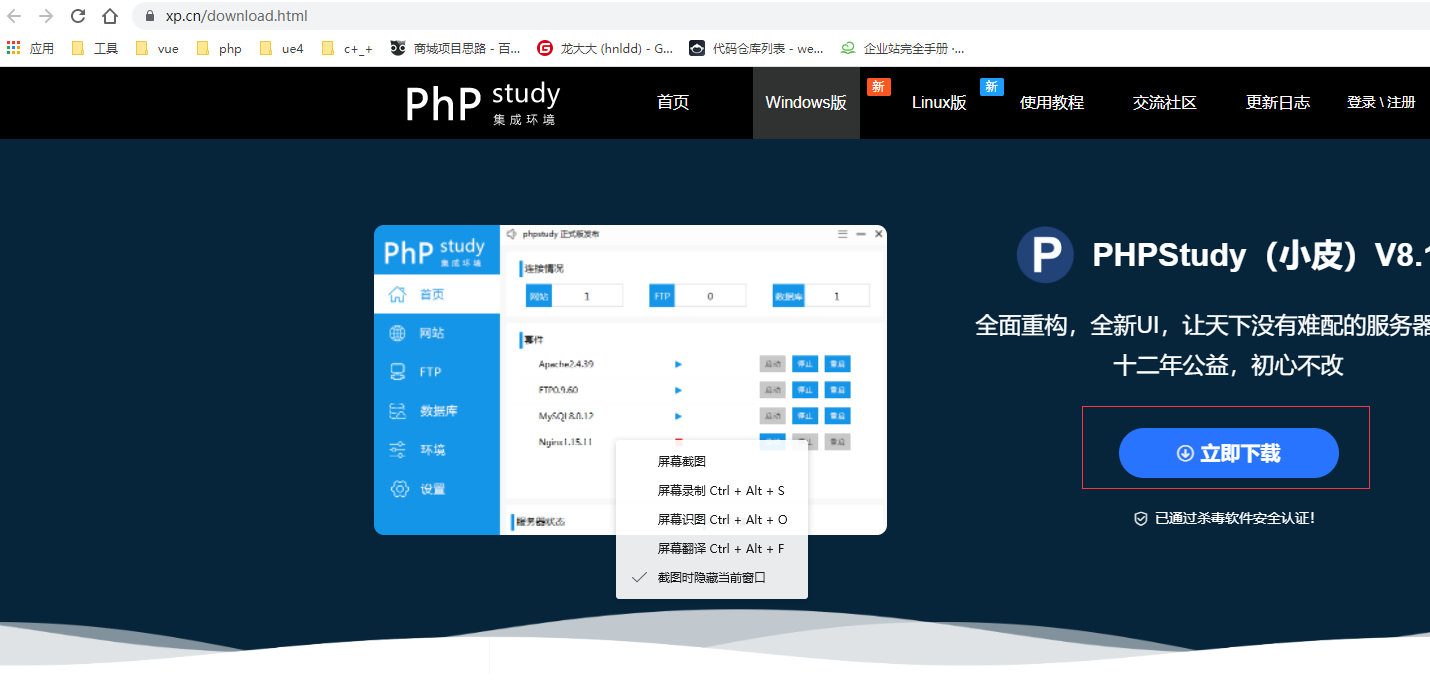Open the php bookmark folder
This screenshot has height=687, width=1430.
220,48
